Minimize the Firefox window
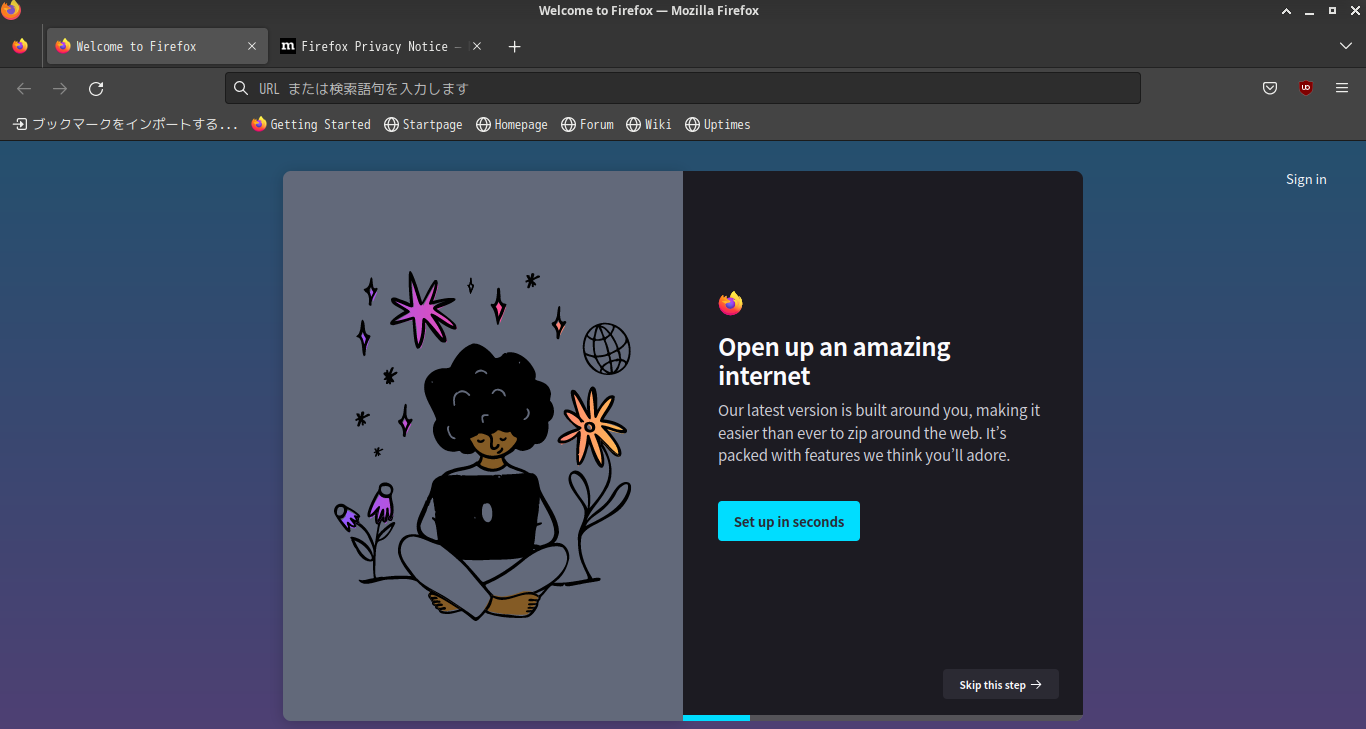The height and width of the screenshot is (729, 1366). point(1309,11)
